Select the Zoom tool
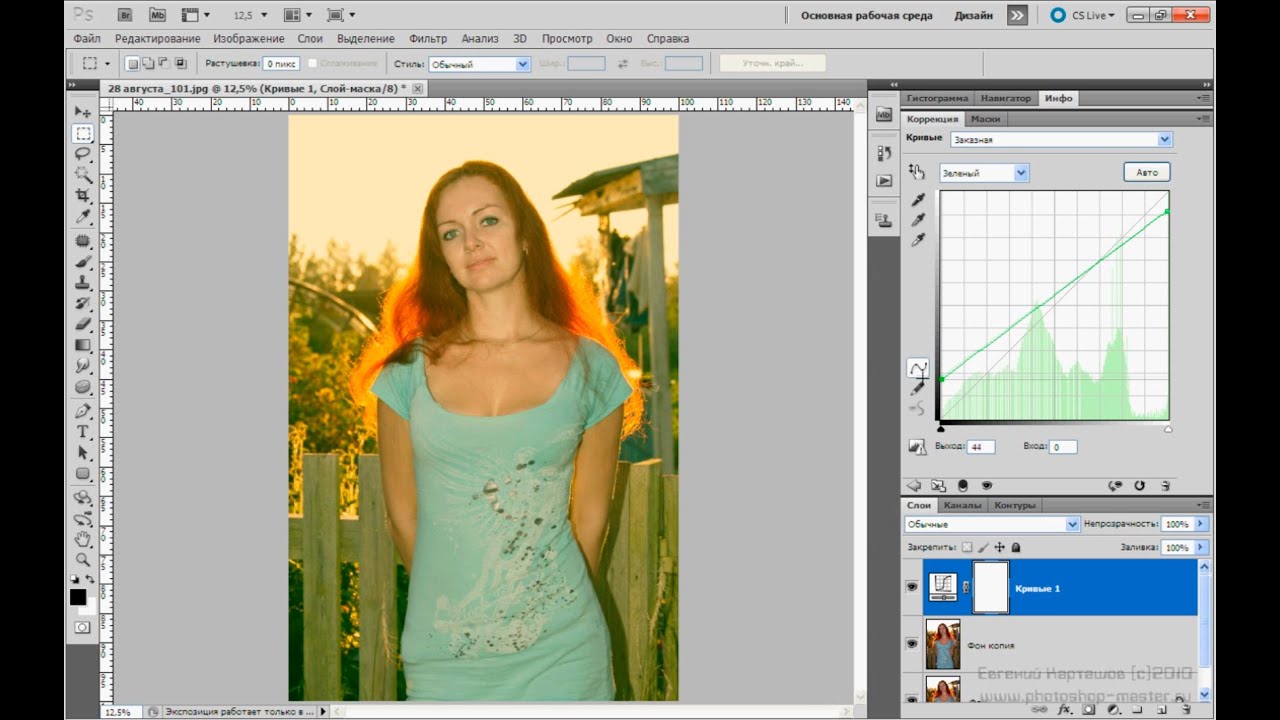 pos(83,560)
